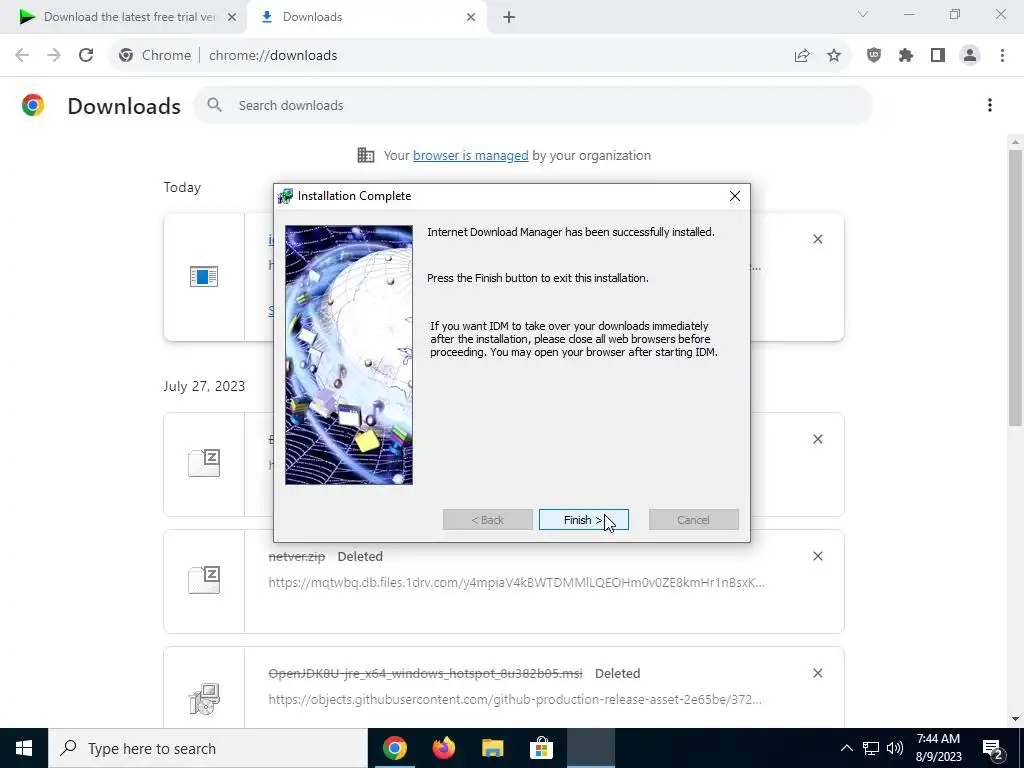Click the 'July 27, 2023' date heading
This screenshot has width=1024, height=768.
click(204, 386)
